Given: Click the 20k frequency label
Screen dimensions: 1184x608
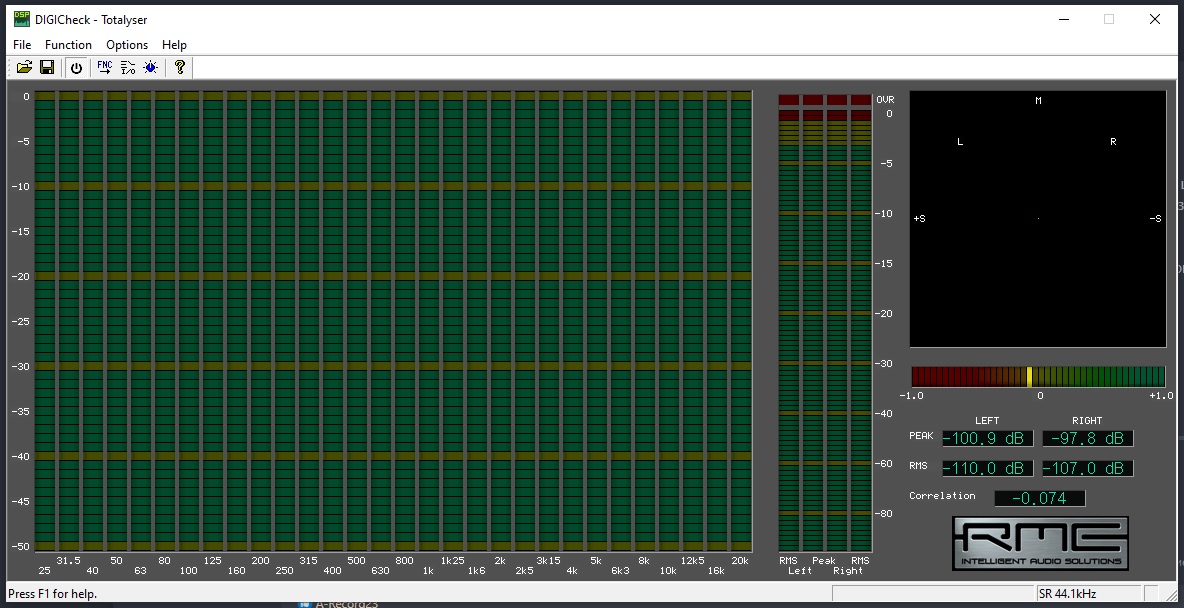Looking at the screenshot, I should pyautogui.click(x=740, y=560).
